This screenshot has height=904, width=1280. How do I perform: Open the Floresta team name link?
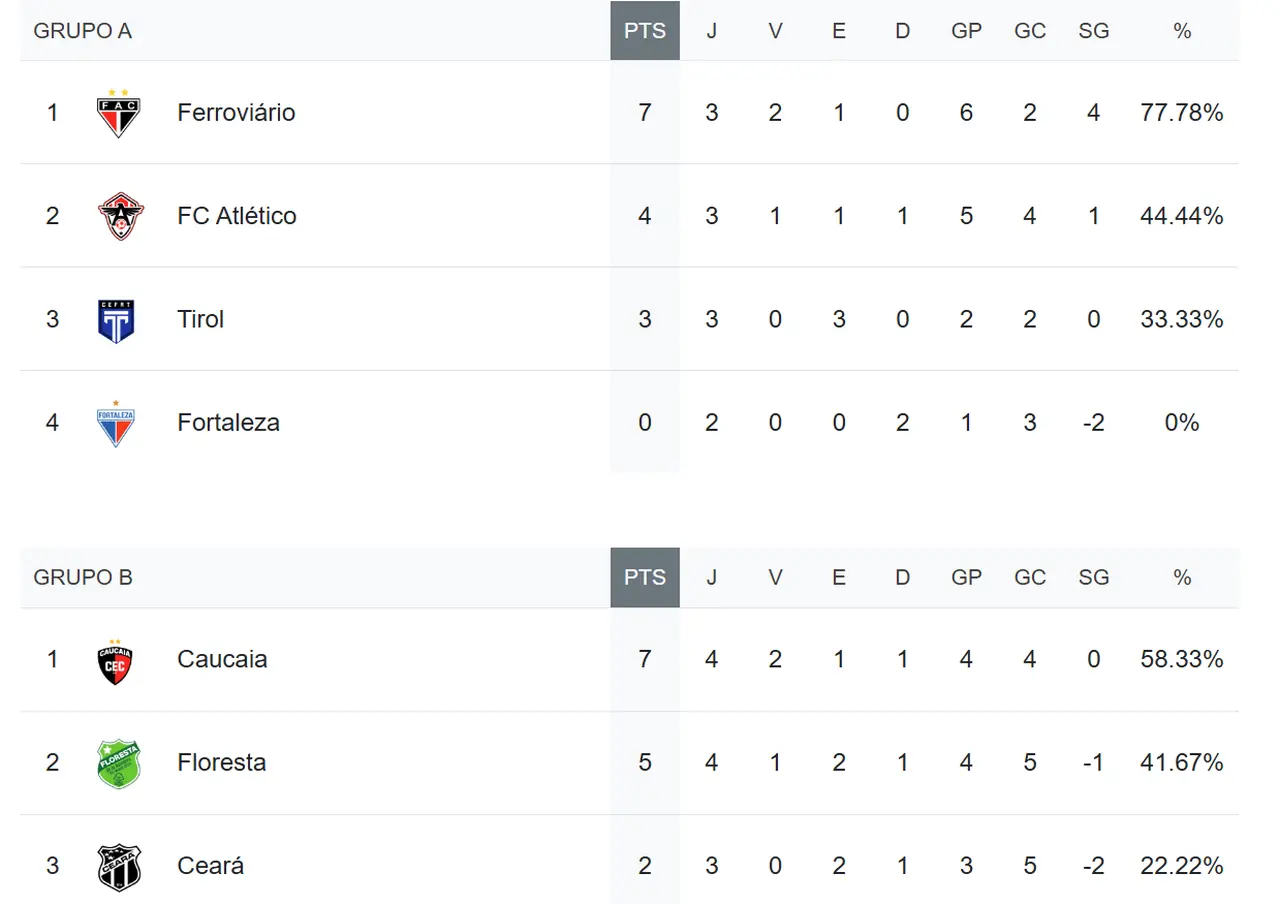pos(221,763)
